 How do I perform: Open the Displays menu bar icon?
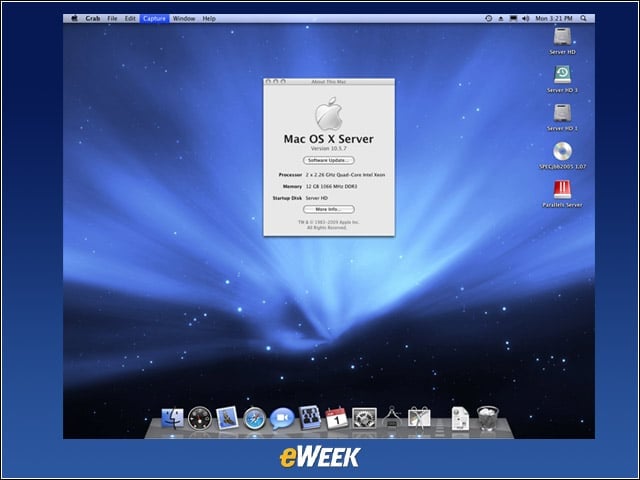pos(513,18)
